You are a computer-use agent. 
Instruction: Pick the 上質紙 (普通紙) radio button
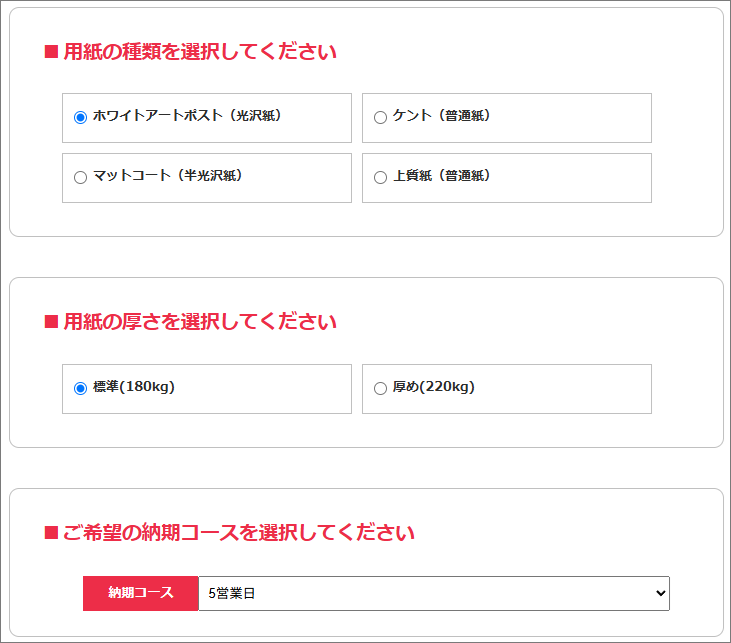pos(380,177)
